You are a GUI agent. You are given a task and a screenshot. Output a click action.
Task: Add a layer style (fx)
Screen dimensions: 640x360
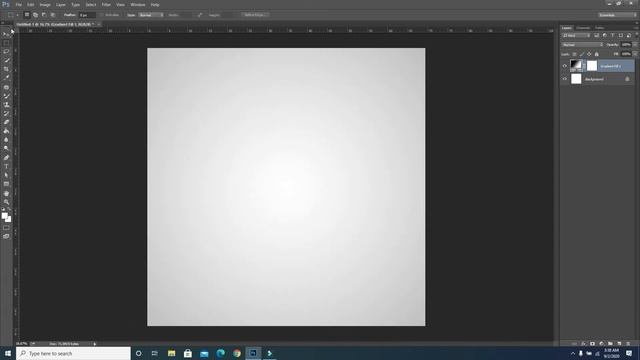[x=583, y=344]
